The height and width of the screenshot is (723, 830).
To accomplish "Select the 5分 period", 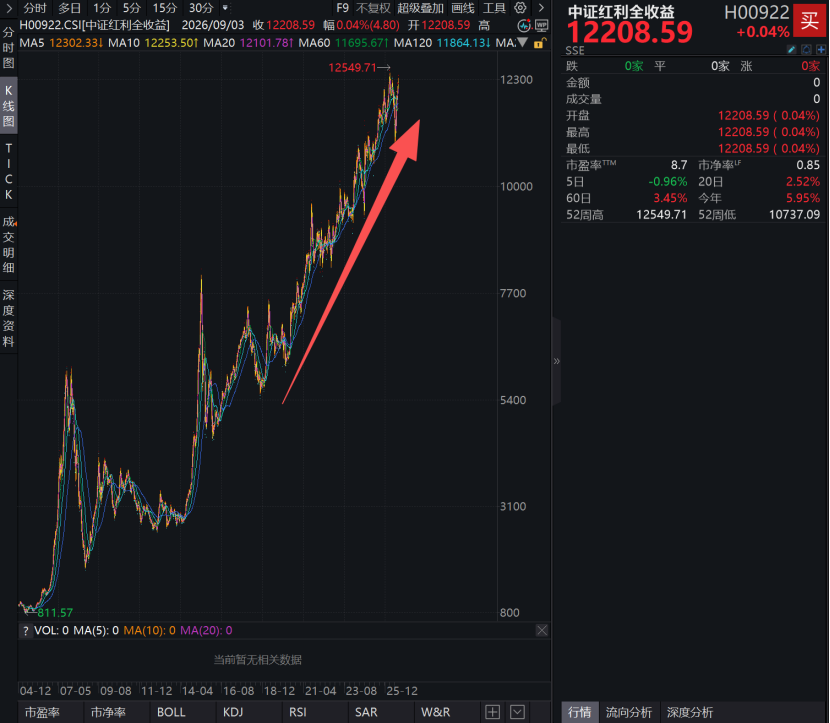I will click(x=132, y=8).
